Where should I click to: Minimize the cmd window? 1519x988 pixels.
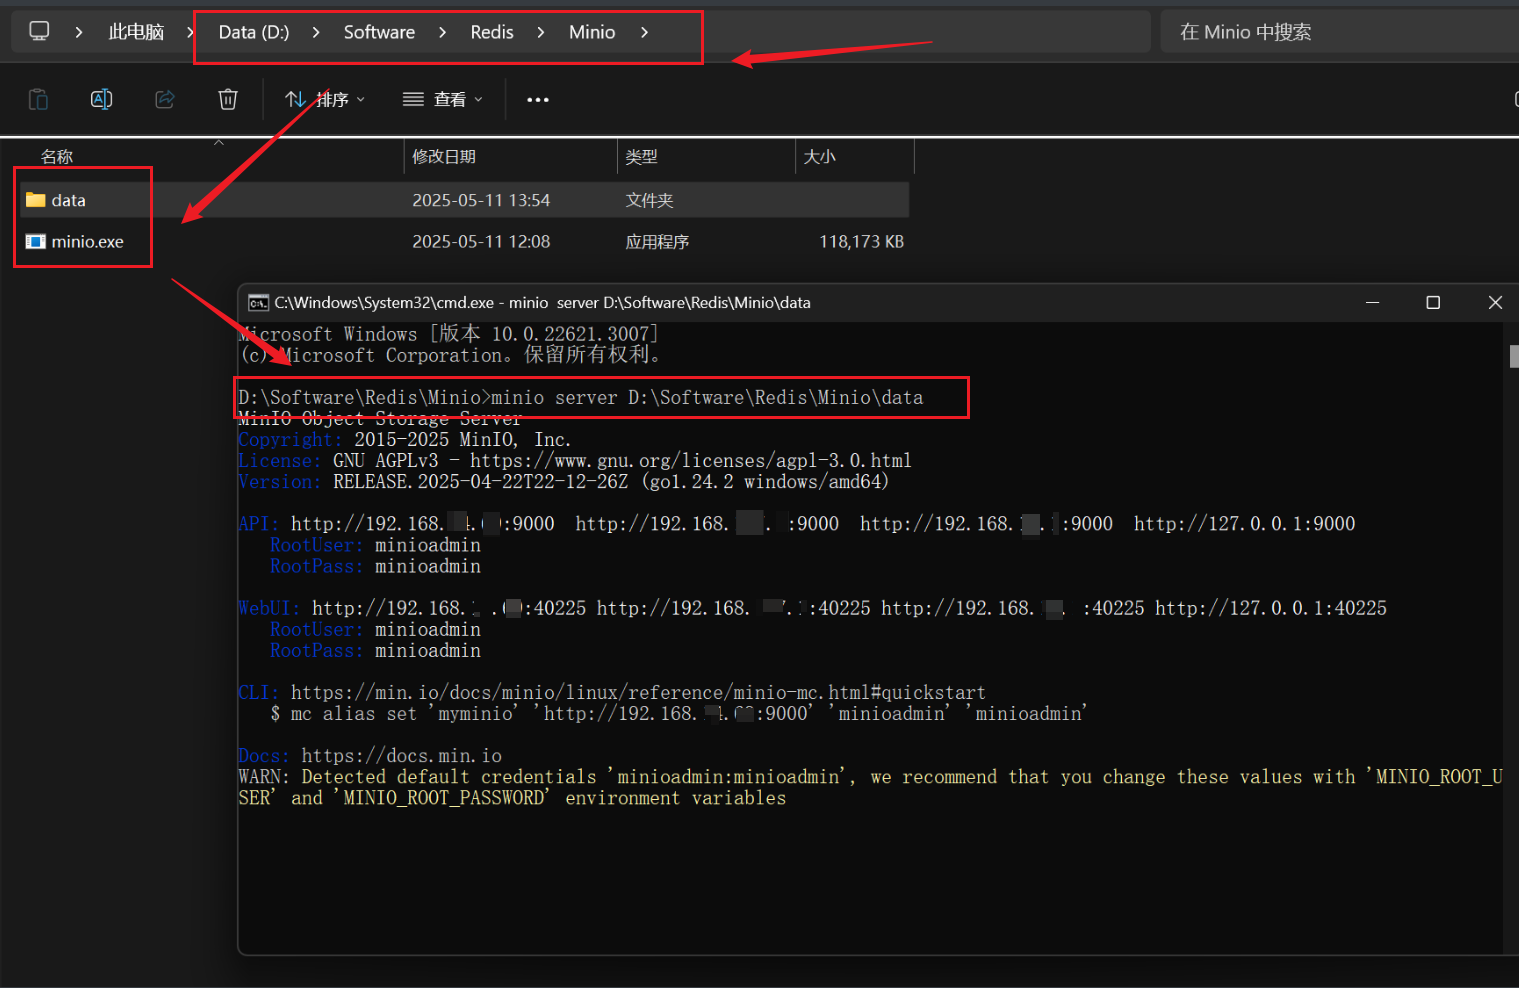(x=1372, y=302)
